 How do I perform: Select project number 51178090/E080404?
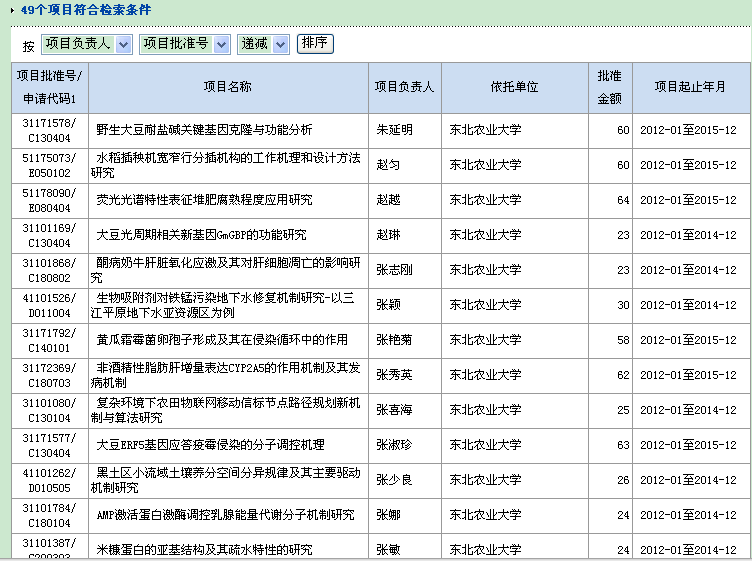coord(49,200)
